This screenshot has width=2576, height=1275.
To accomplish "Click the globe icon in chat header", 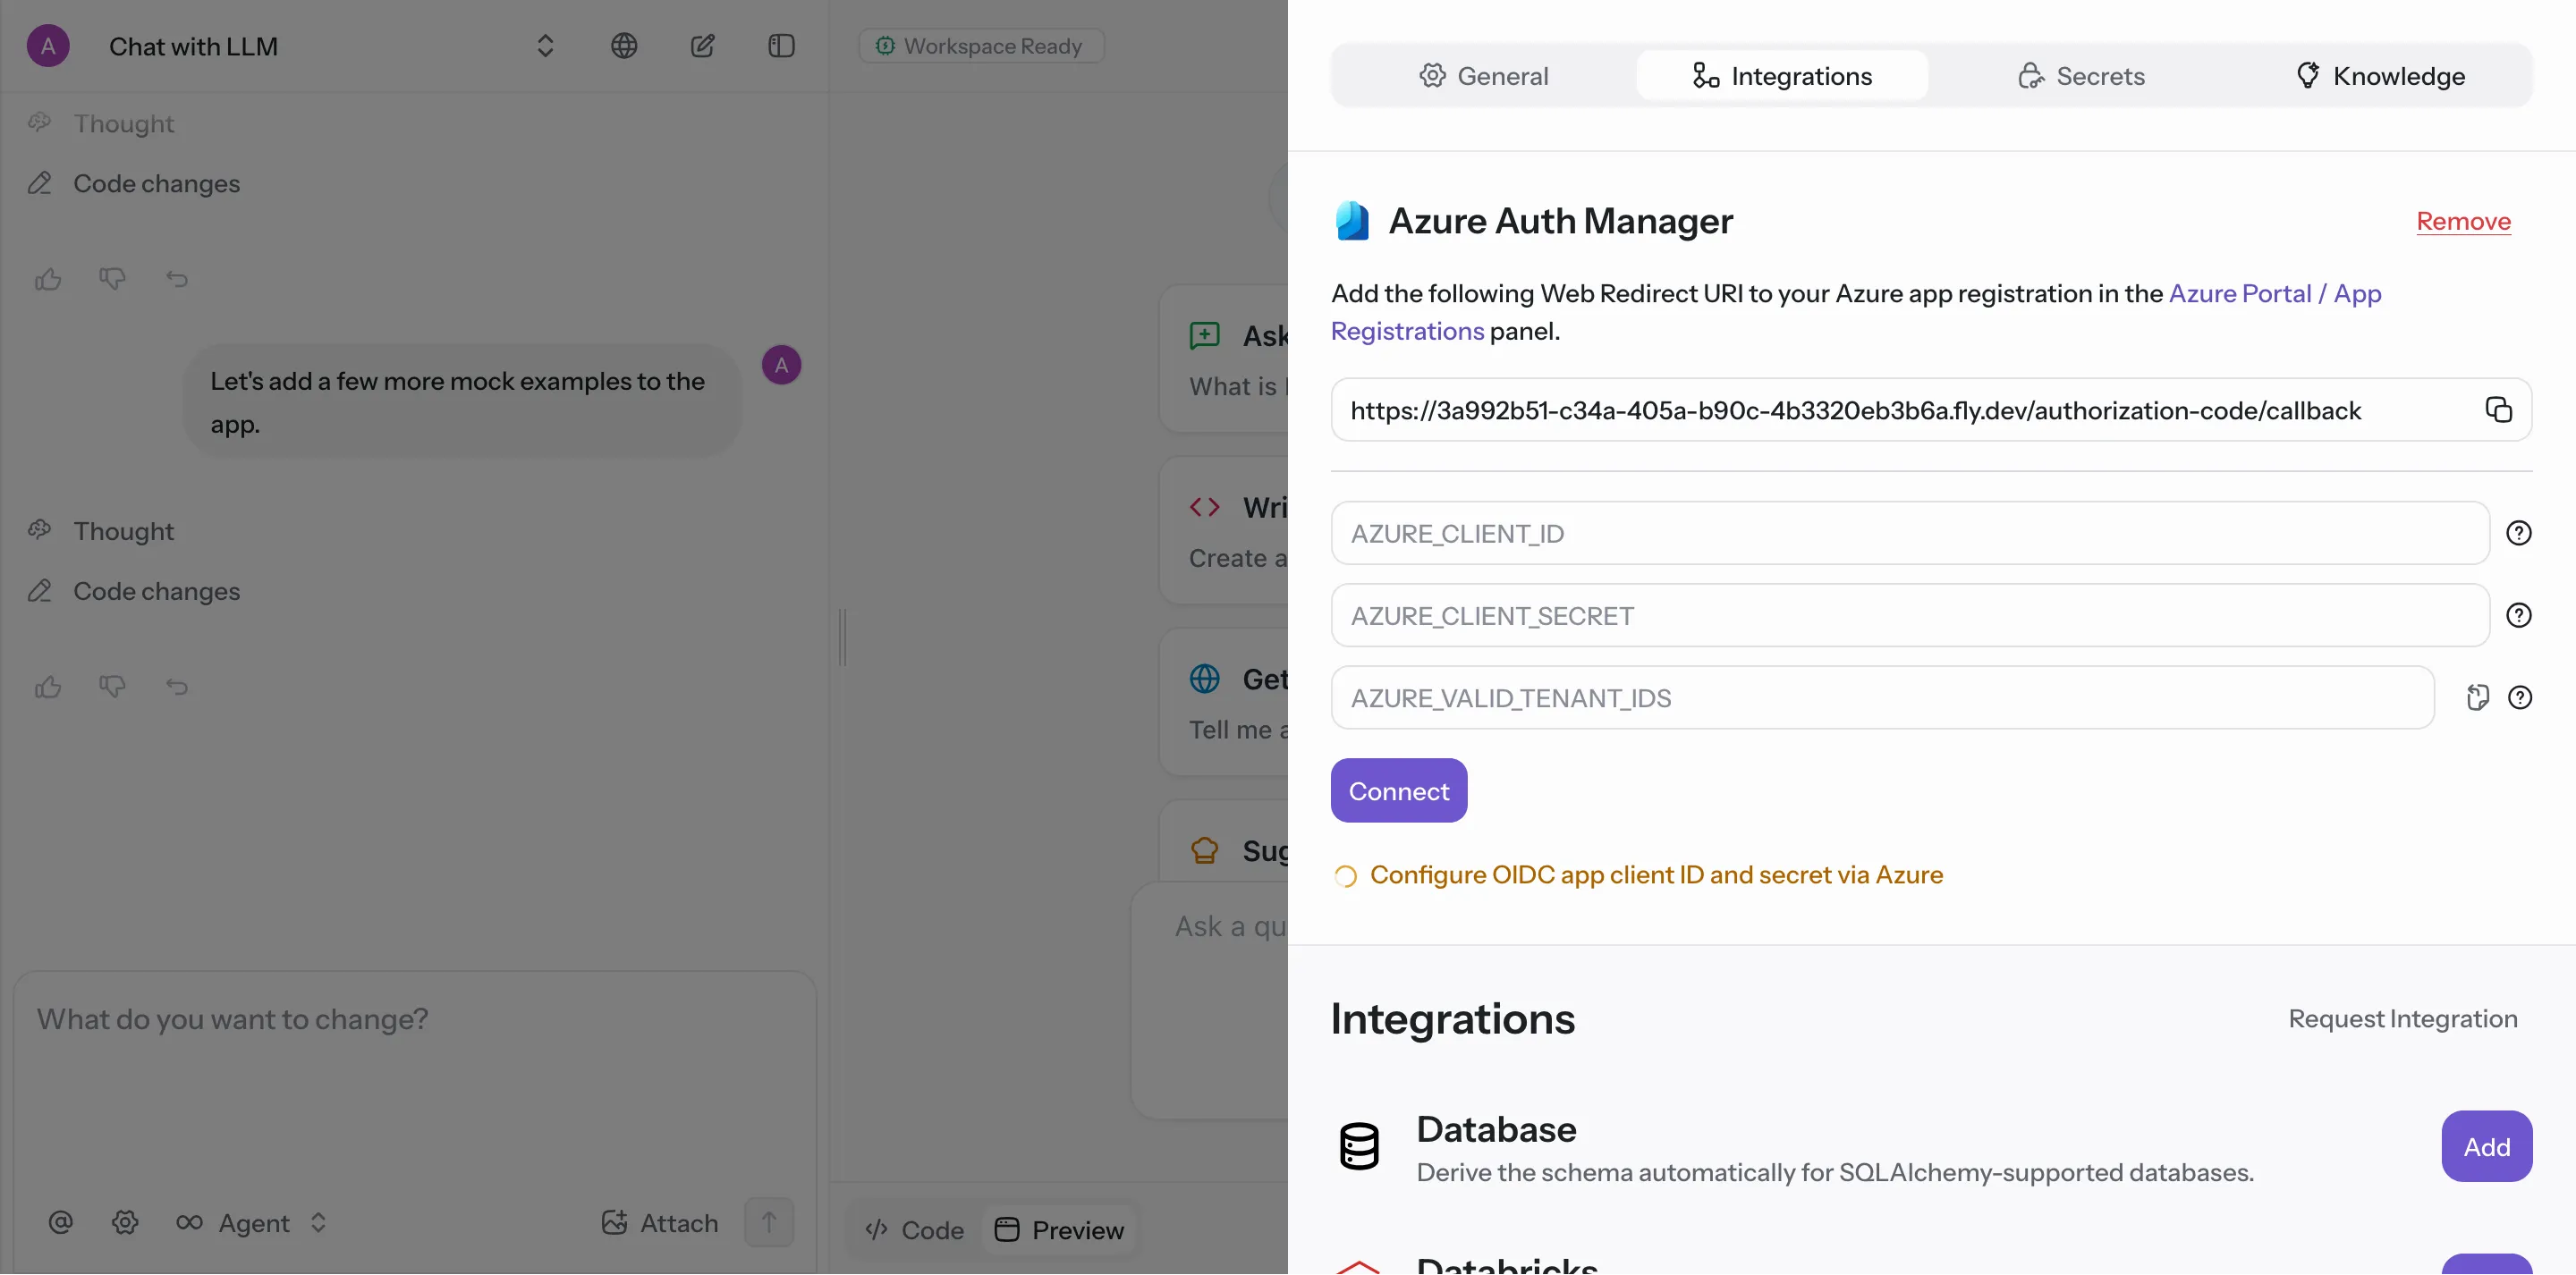I will (x=623, y=46).
